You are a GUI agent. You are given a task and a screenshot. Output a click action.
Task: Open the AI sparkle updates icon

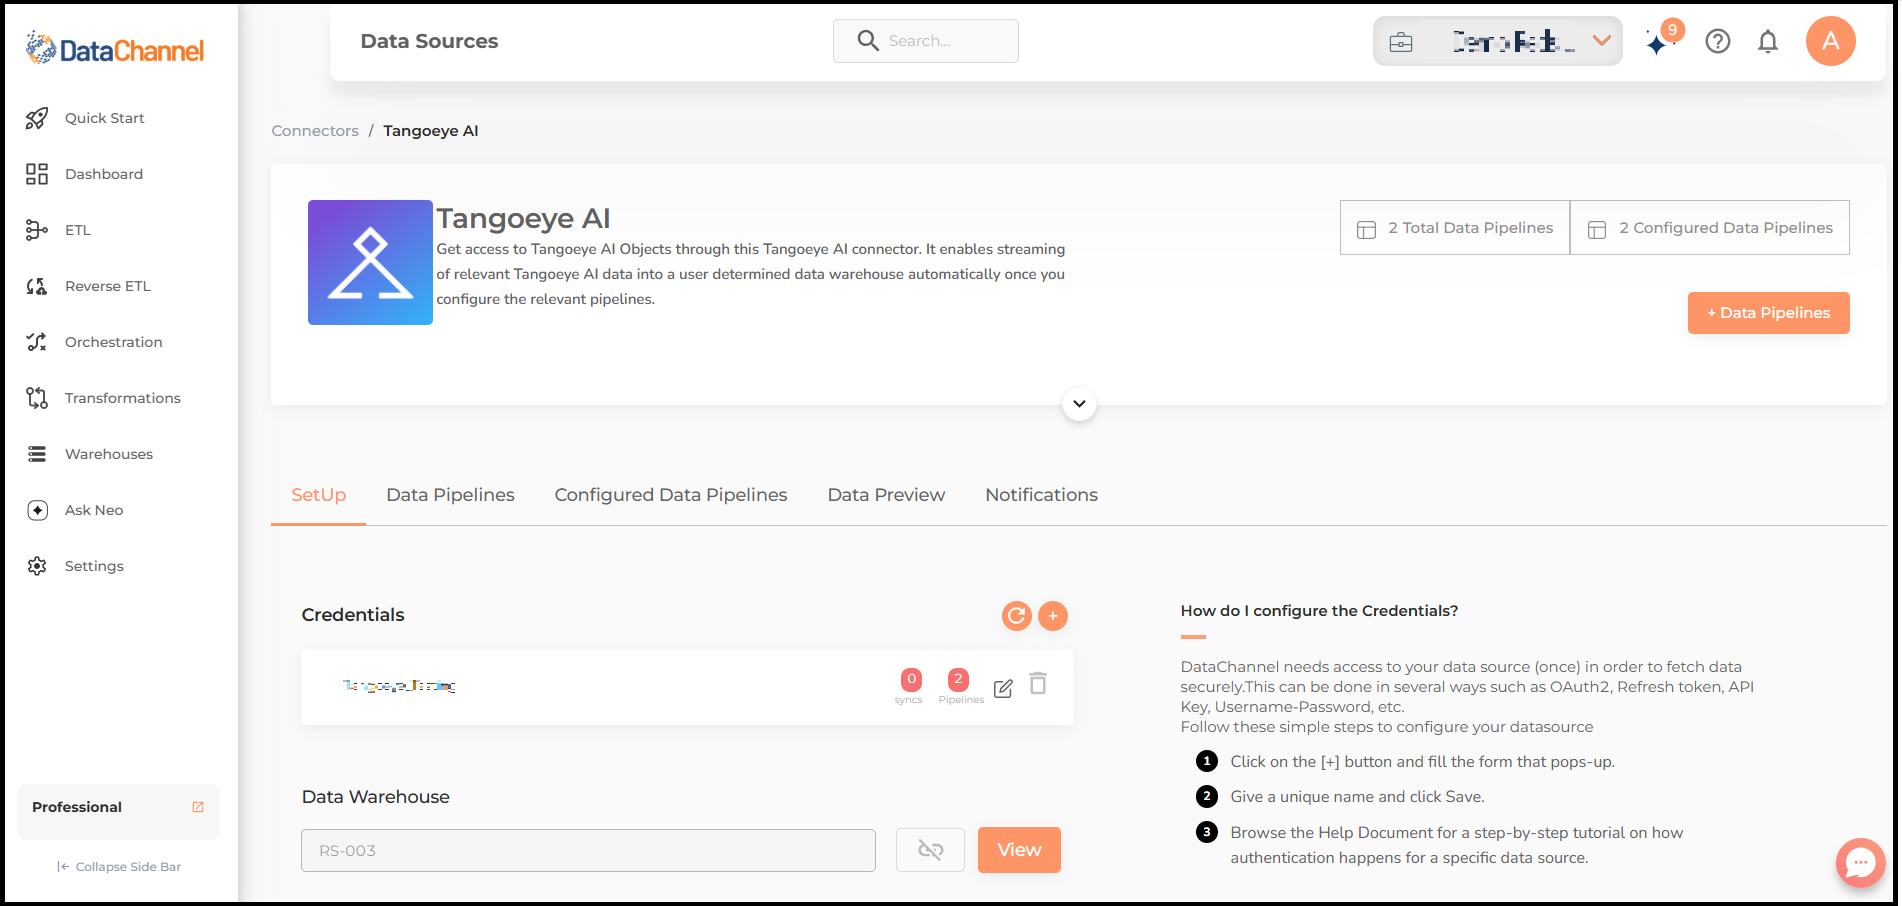(1658, 42)
